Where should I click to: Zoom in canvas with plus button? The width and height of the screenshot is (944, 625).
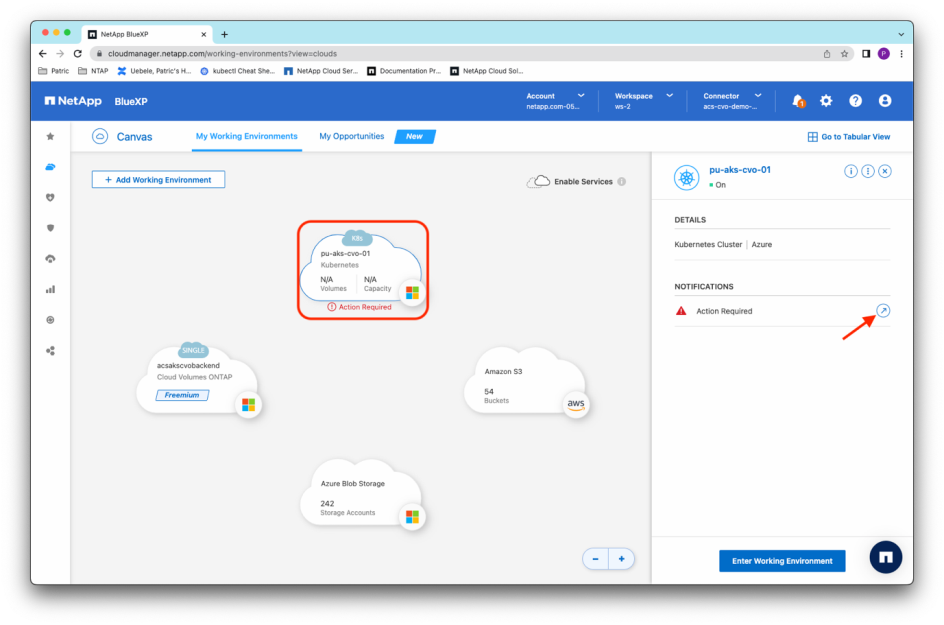pyautogui.click(x=621, y=559)
